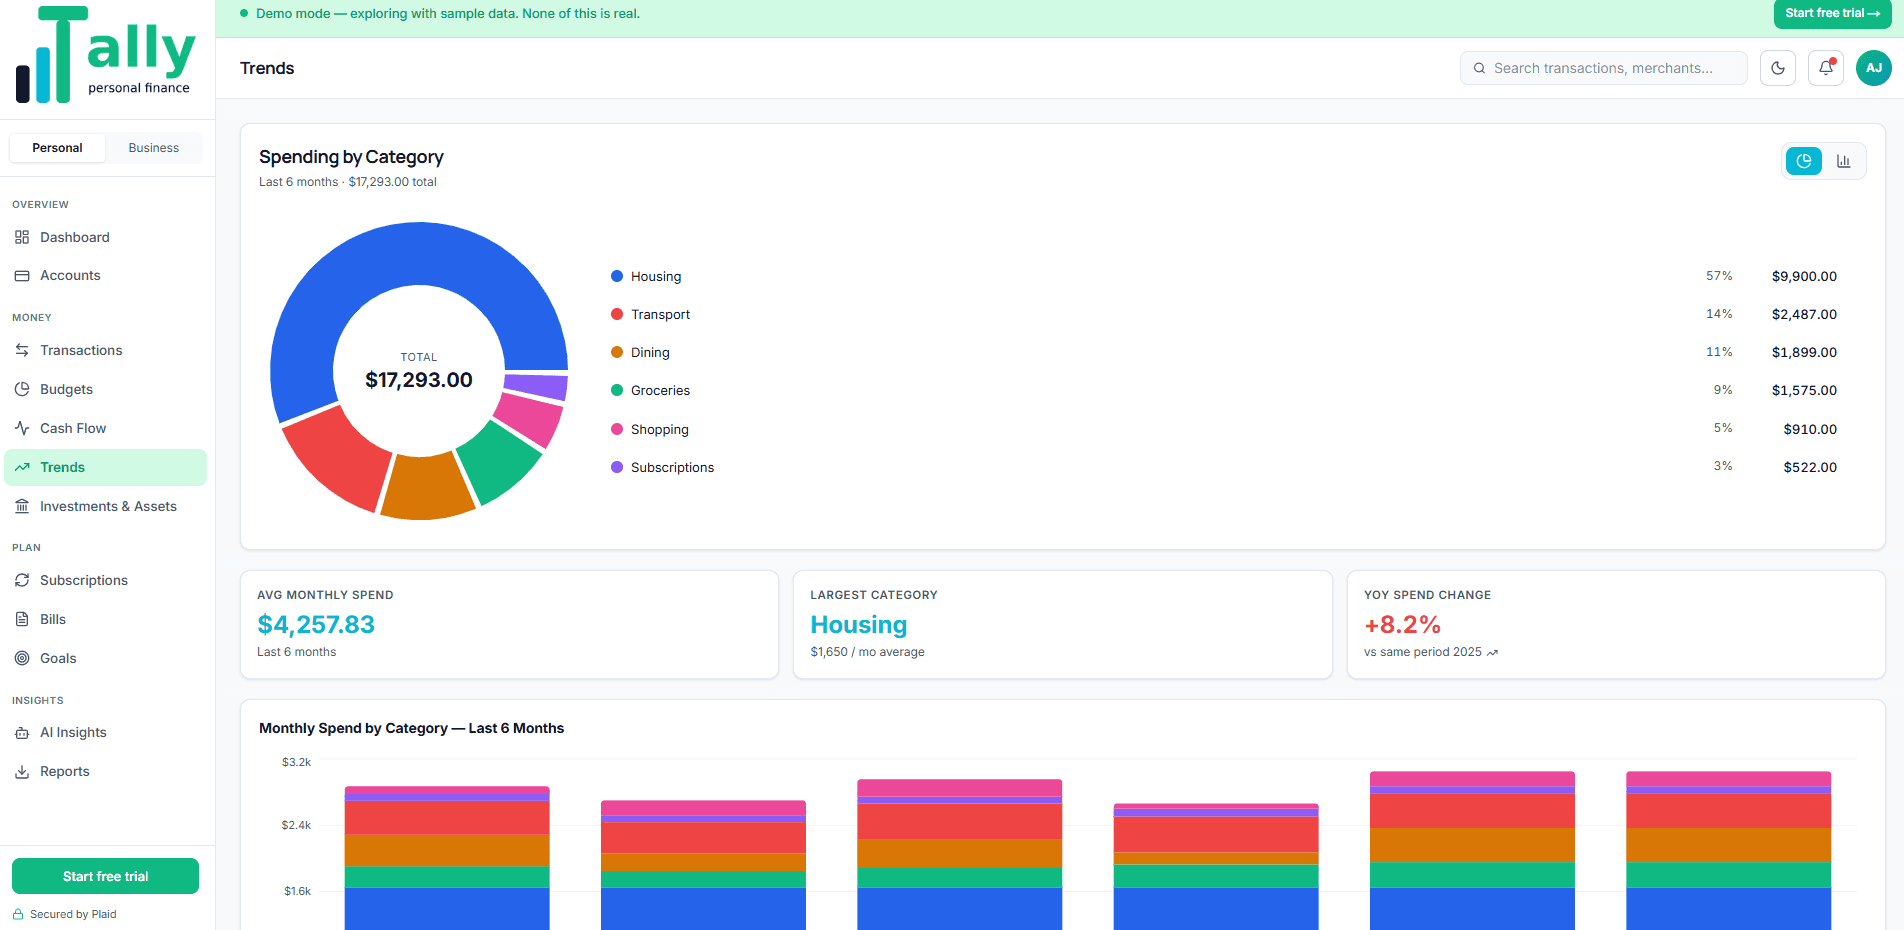Click Subscriptions in the chart legend
1904x930 pixels.
[x=672, y=467]
